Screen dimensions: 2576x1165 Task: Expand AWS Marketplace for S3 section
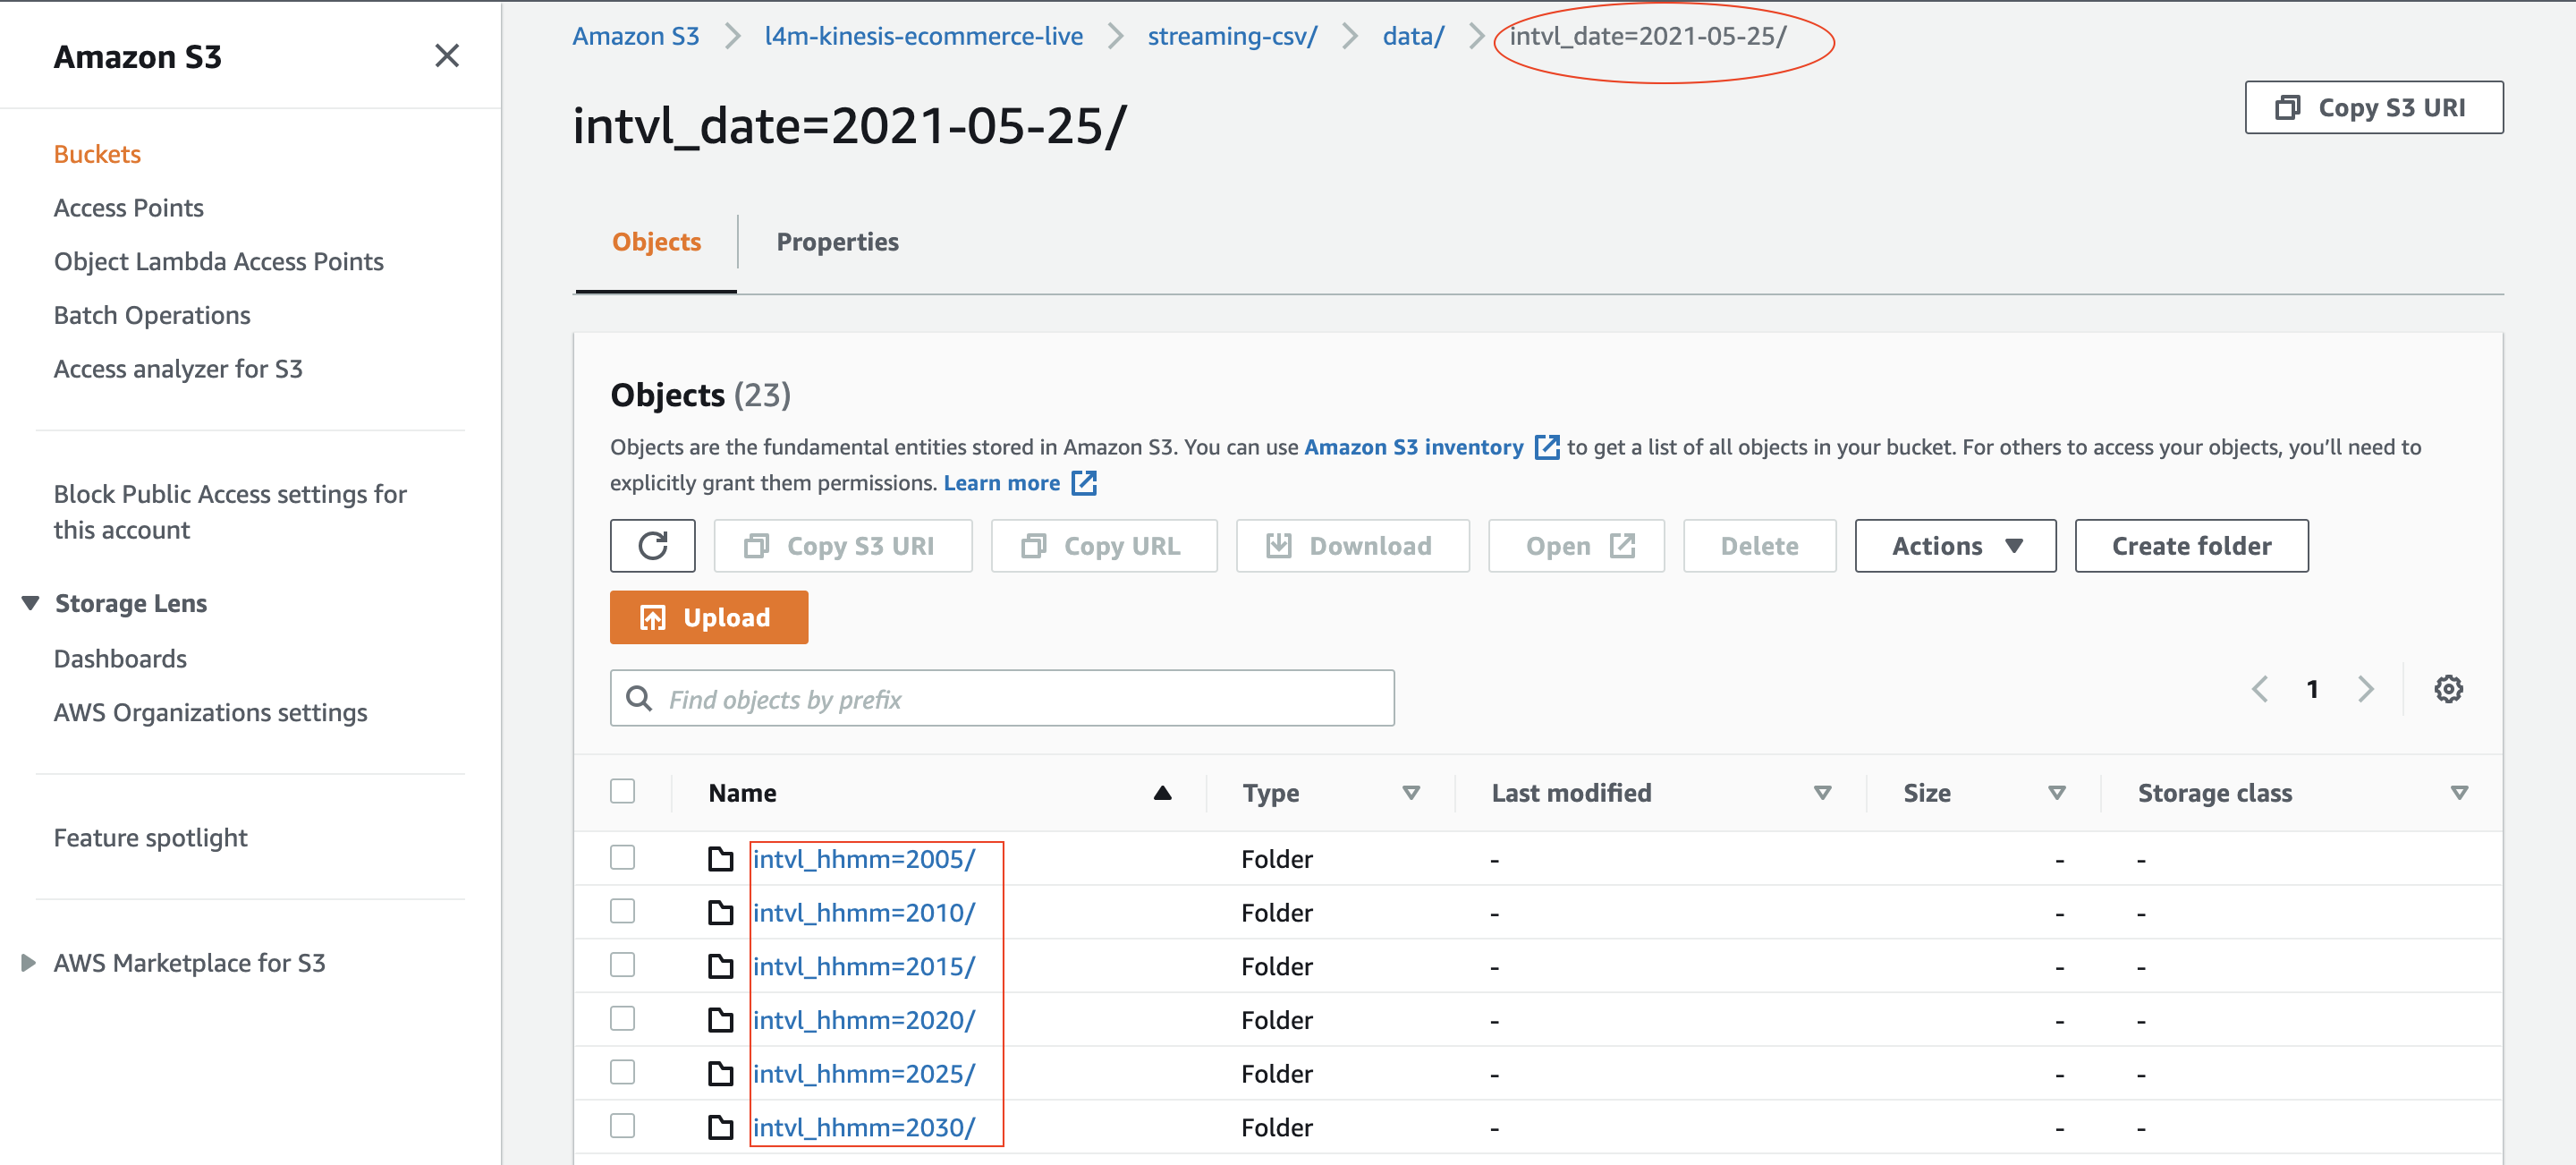pyautogui.click(x=28, y=963)
